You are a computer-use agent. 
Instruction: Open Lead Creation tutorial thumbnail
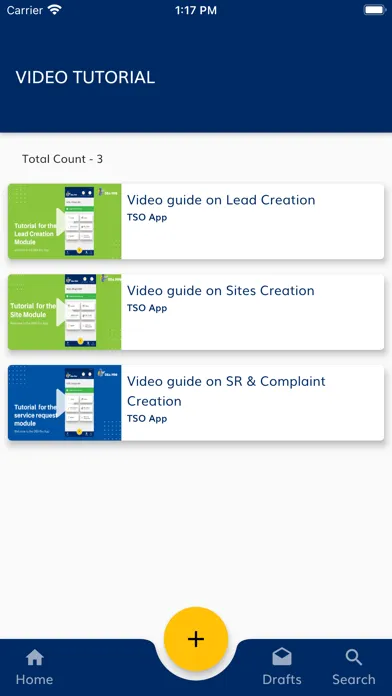point(65,221)
